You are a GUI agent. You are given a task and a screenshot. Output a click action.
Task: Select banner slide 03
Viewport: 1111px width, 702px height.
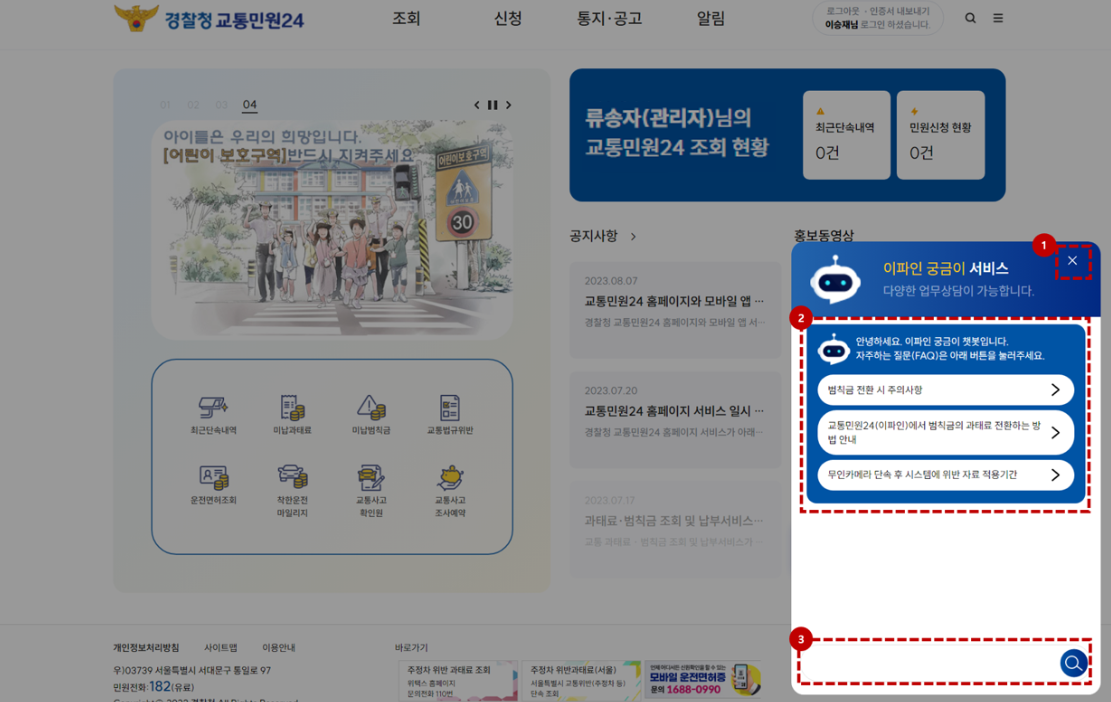coord(221,105)
